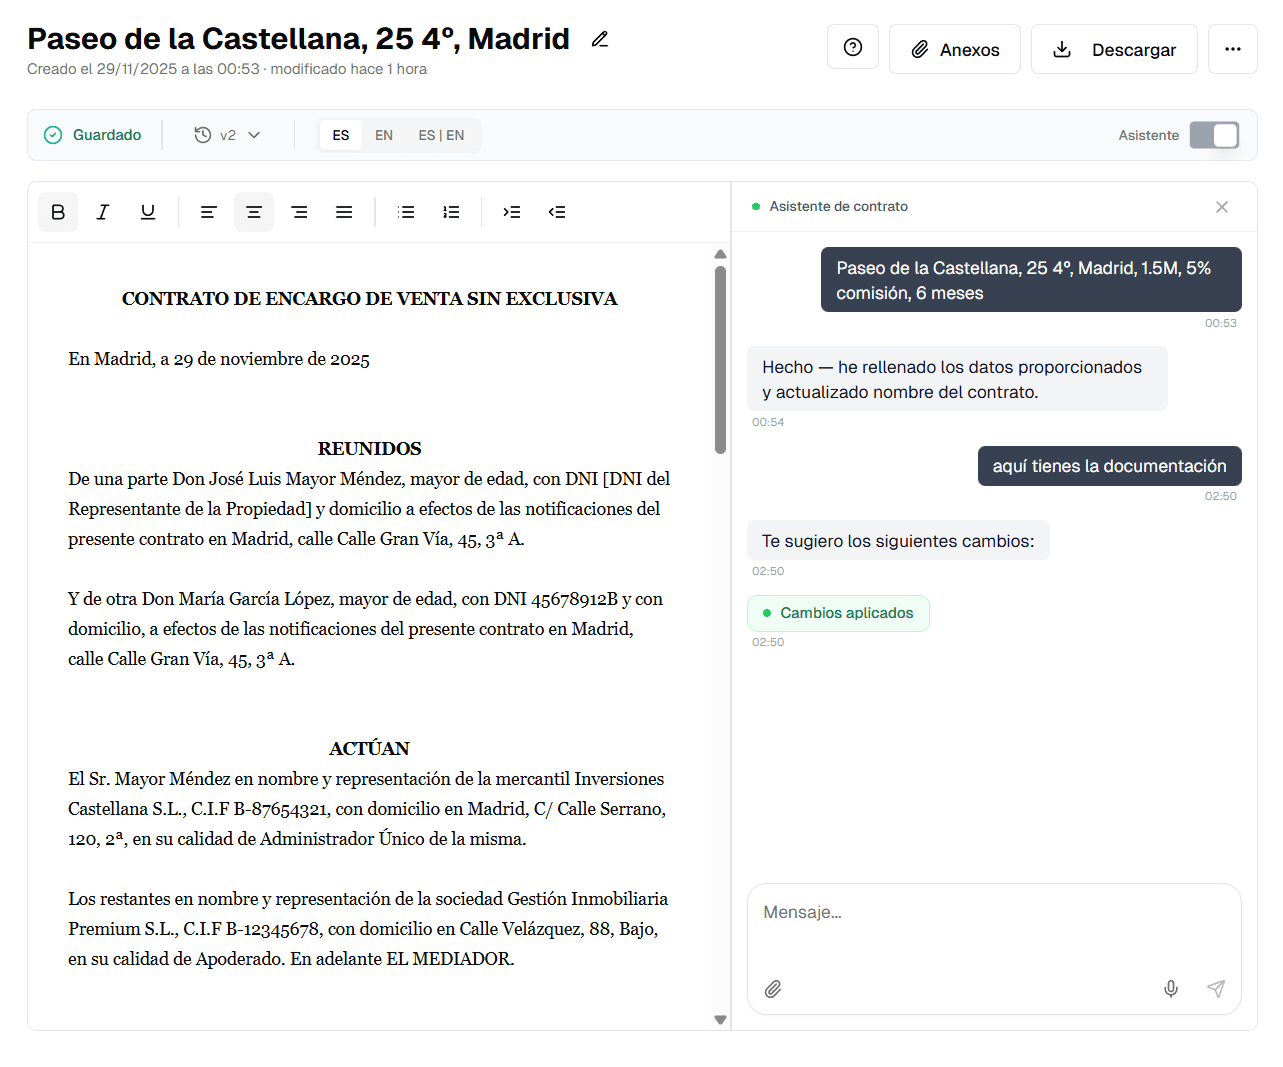Send the chat message
The height and width of the screenshot is (1067, 1283).
click(x=1216, y=989)
